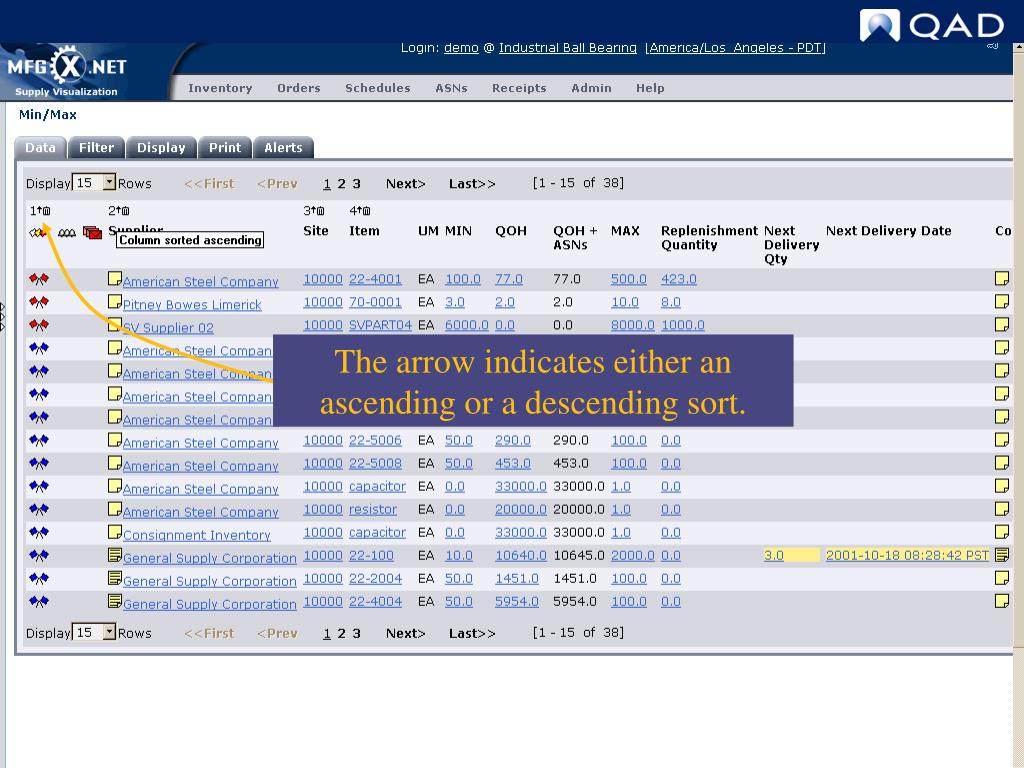Jump to Last>> page in top pager
1024x768 pixels.
pos(472,184)
